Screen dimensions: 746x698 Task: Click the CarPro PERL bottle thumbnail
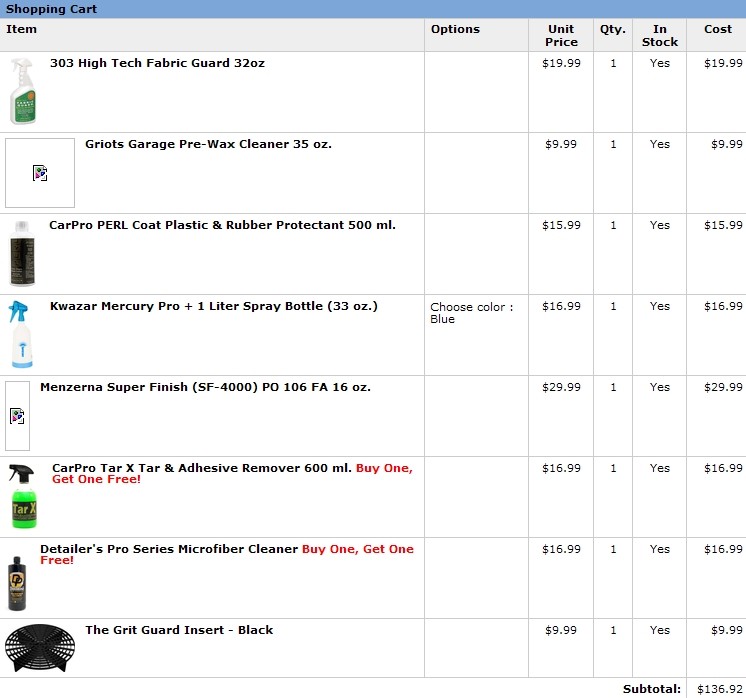pos(22,253)
